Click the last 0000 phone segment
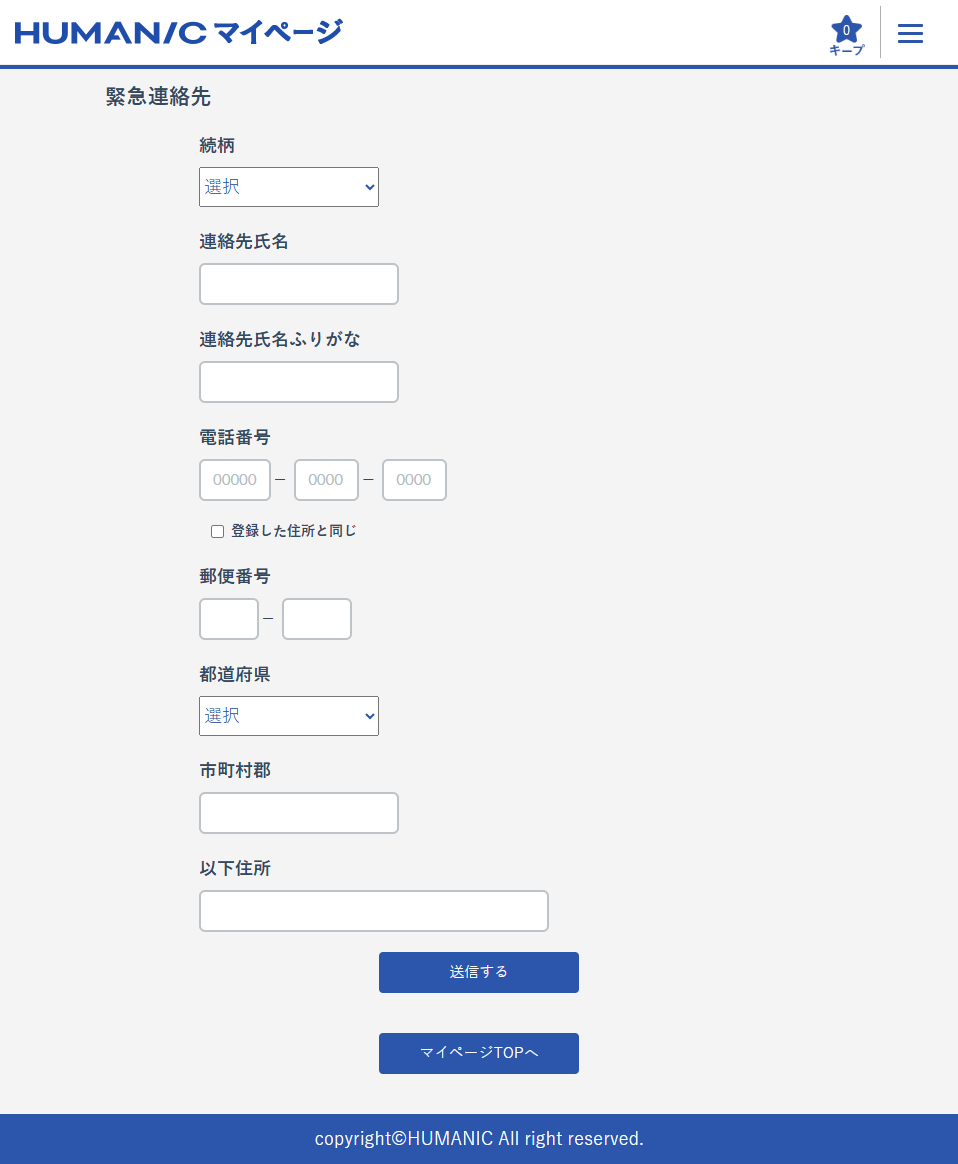The width and height of the screenshot is (958, 1164). (414, 480)
